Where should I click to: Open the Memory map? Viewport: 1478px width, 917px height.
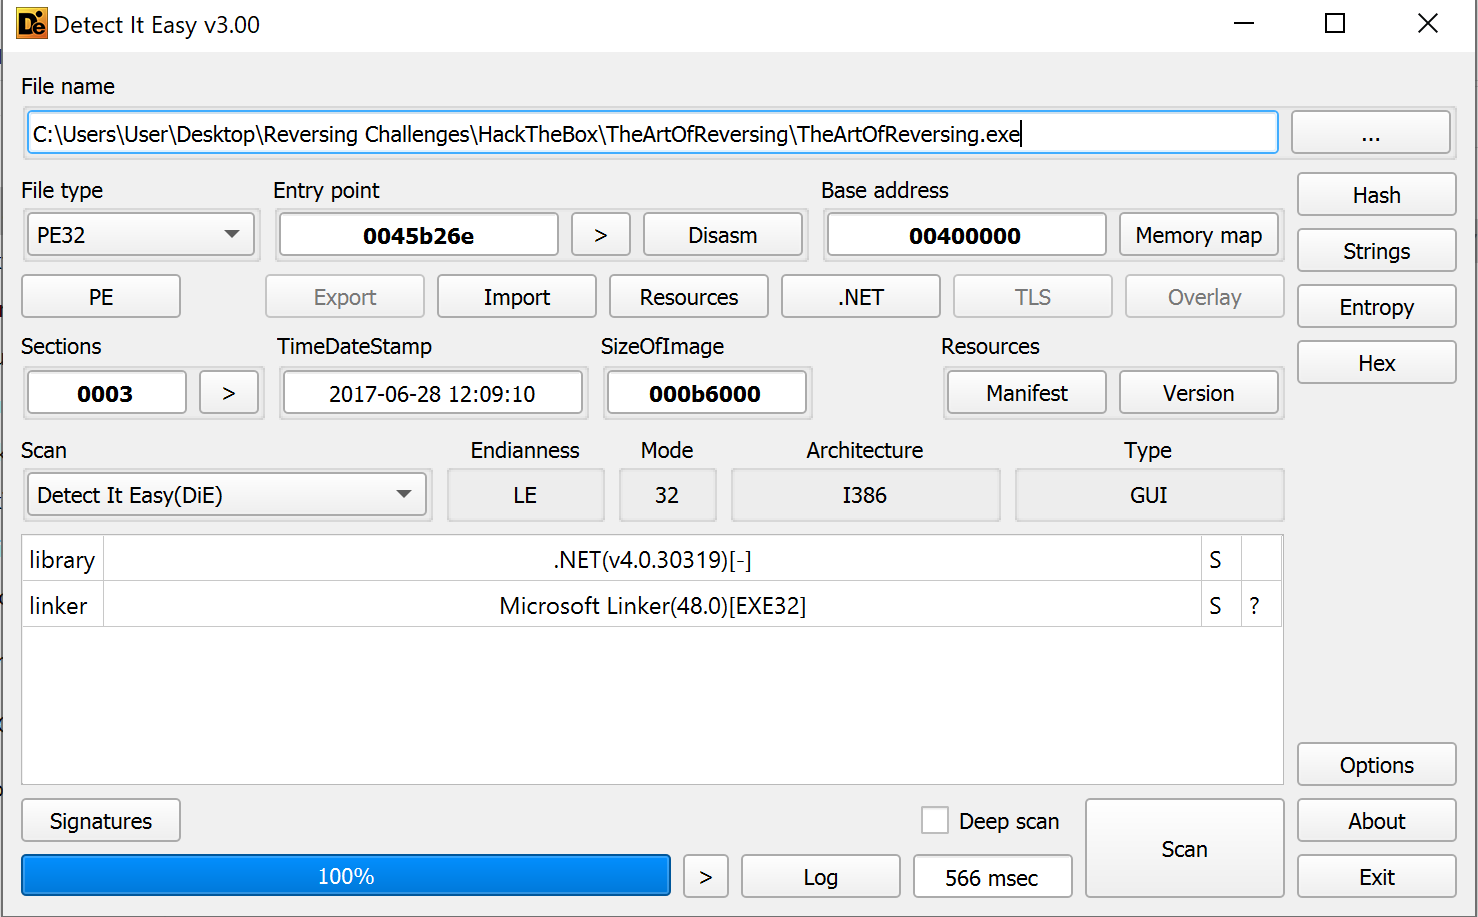[x=1198, y=235]
